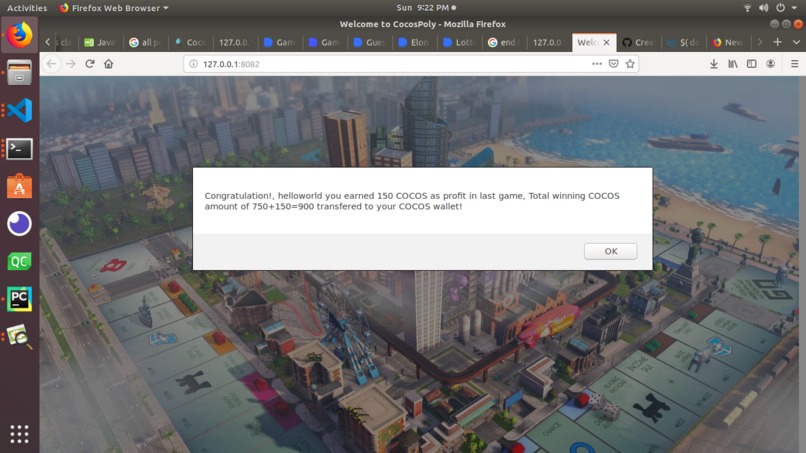Go to the Firefox home page
This screenshot has width=806, height=453.
coord(108,64)
